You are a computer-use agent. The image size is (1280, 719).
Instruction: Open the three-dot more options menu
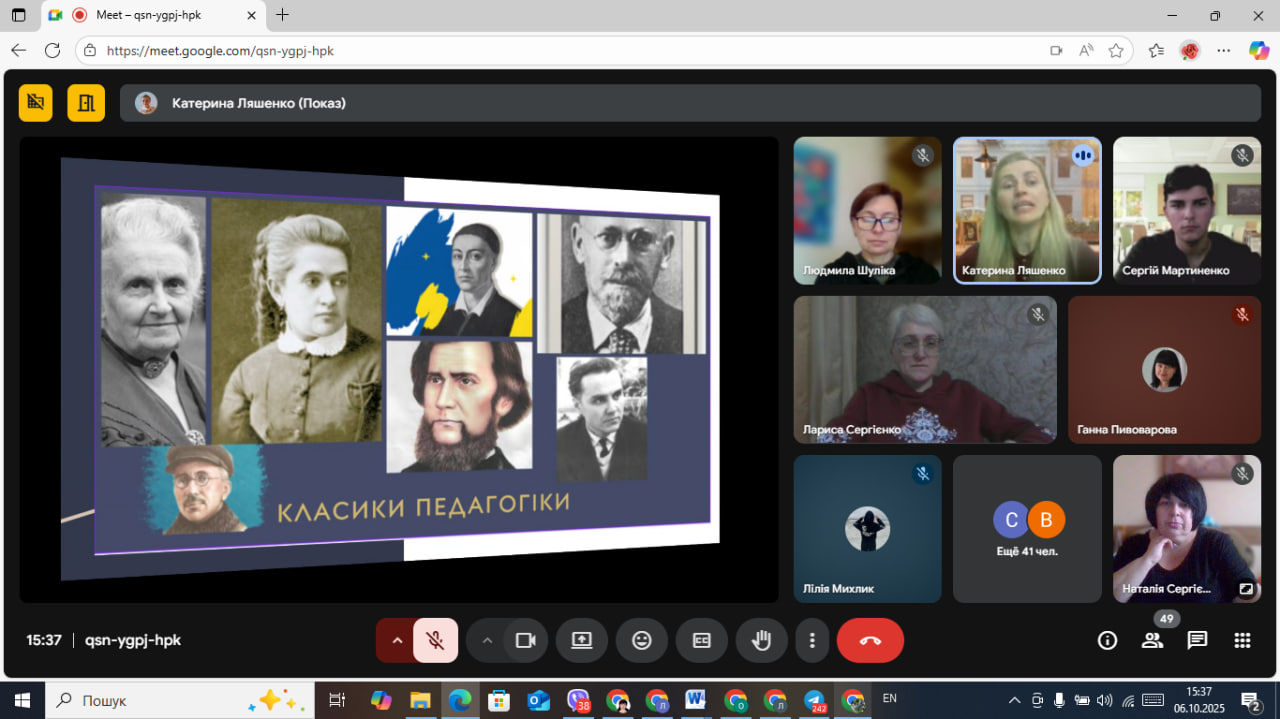(x=812, y=641)
